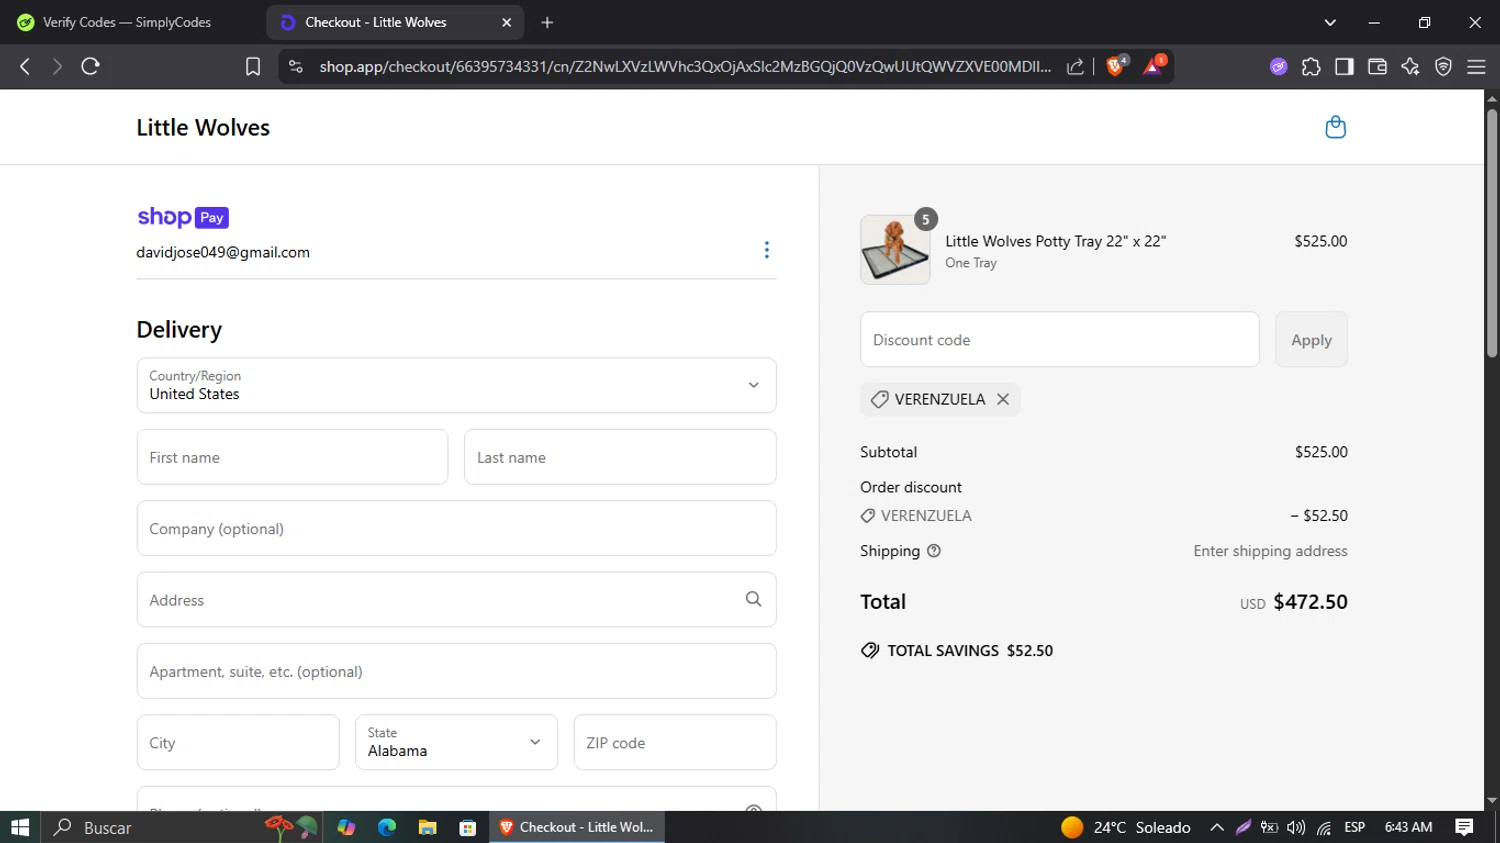Click the shop Pay logo
This screenshot has width=1500, height=843.
pos(183,217)
